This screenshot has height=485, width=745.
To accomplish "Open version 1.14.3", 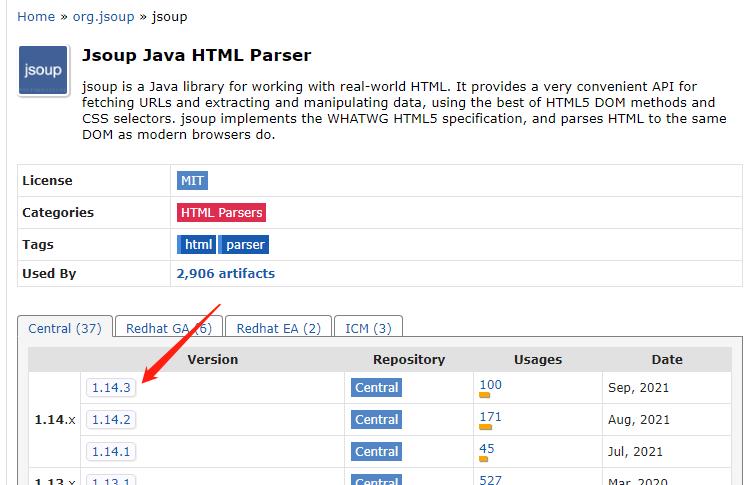I will point(111,388).
